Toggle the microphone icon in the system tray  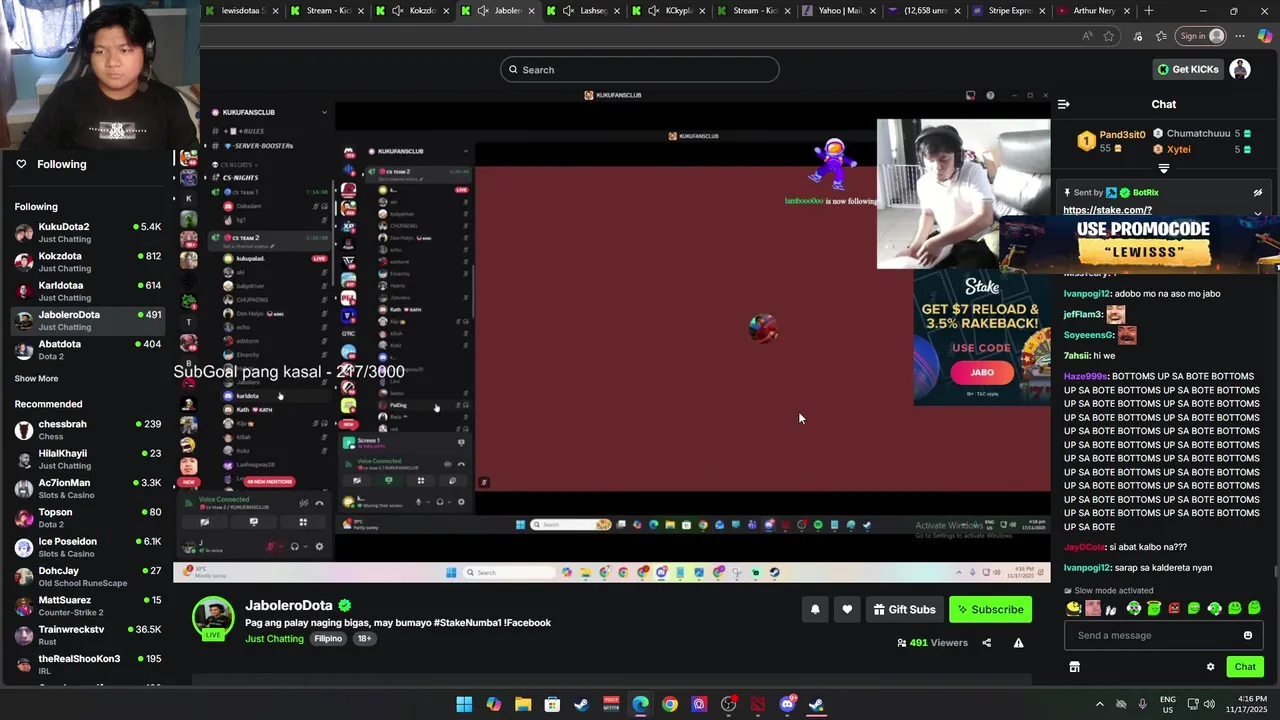pos(1143,704)
